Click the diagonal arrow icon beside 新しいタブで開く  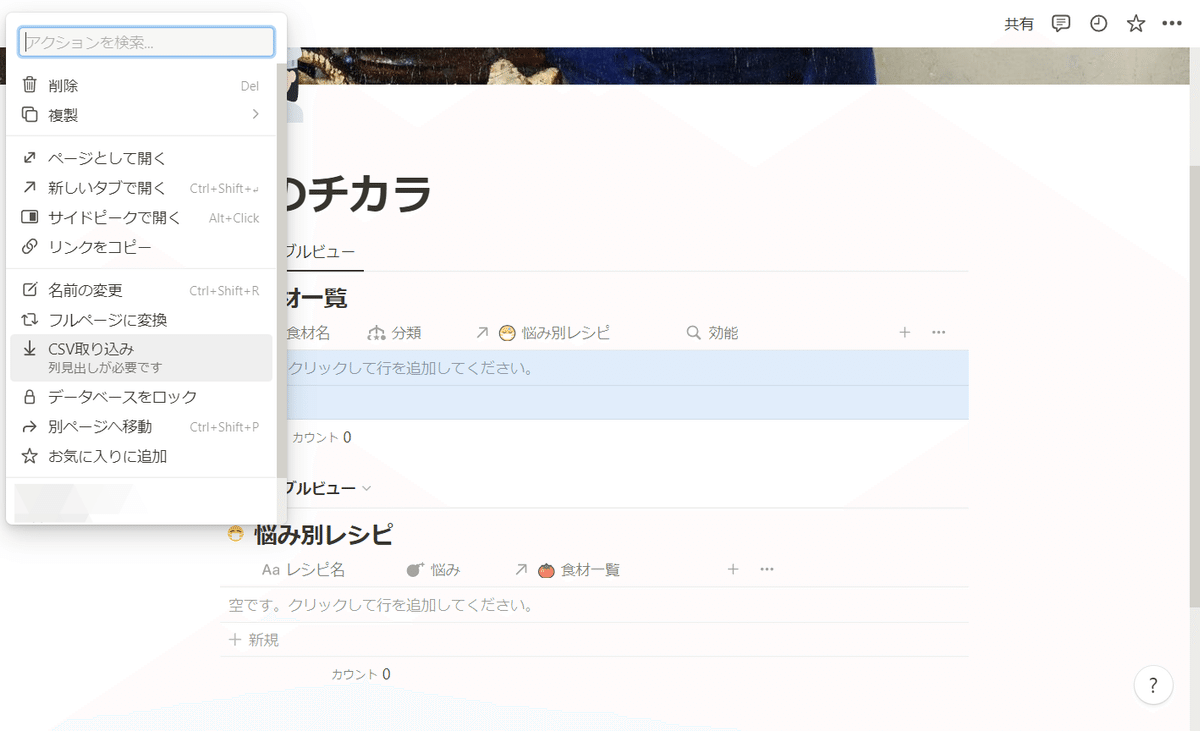point(30,188)
